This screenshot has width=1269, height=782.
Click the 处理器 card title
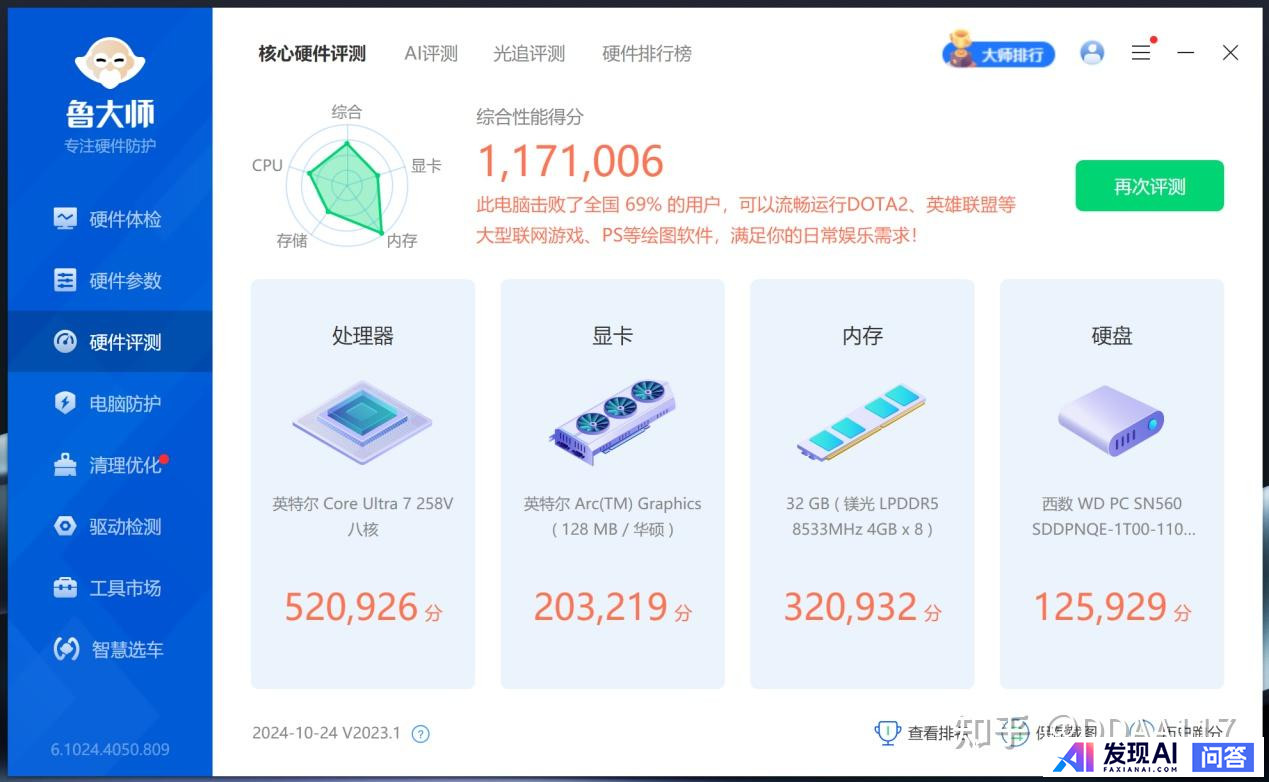(x=362, y=336)
